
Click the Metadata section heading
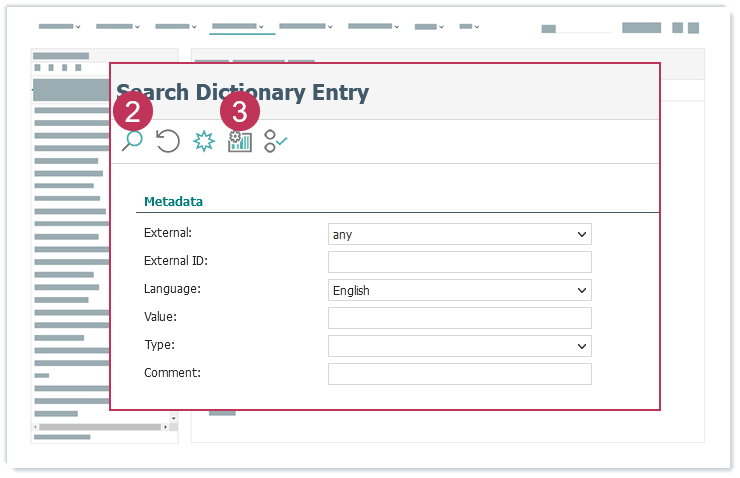pos(173,201)
